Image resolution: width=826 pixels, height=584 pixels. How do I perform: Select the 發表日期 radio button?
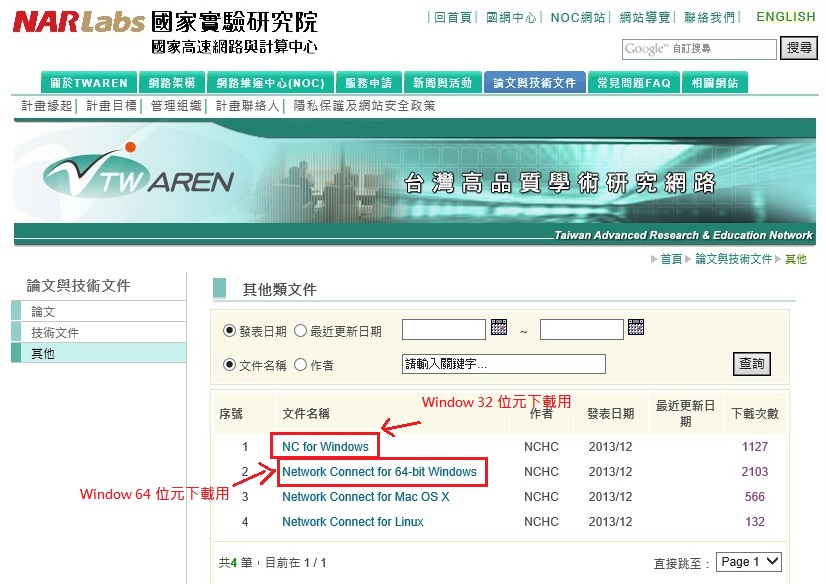point(229,331)
